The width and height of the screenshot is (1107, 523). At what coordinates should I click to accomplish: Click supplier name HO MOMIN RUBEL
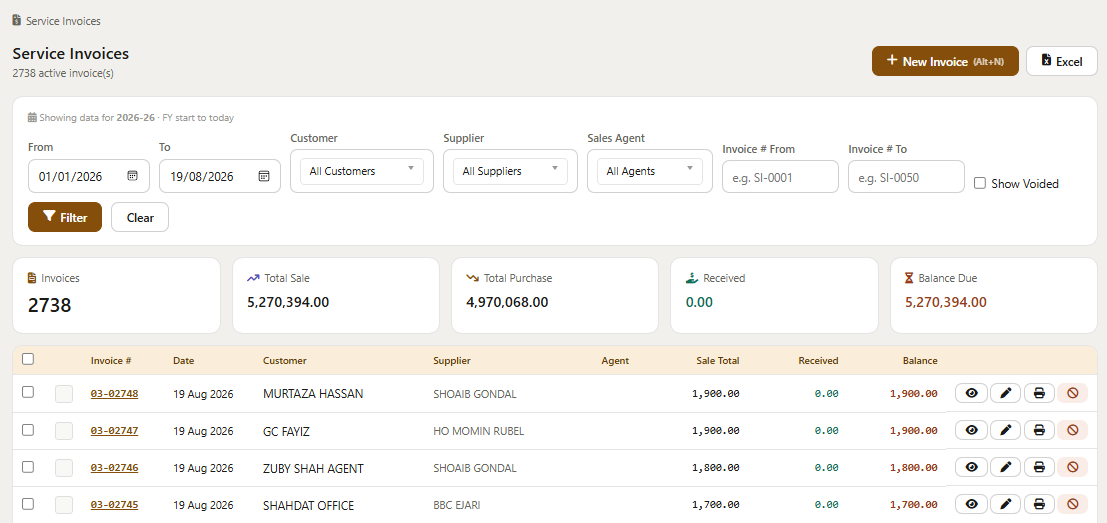479,431
